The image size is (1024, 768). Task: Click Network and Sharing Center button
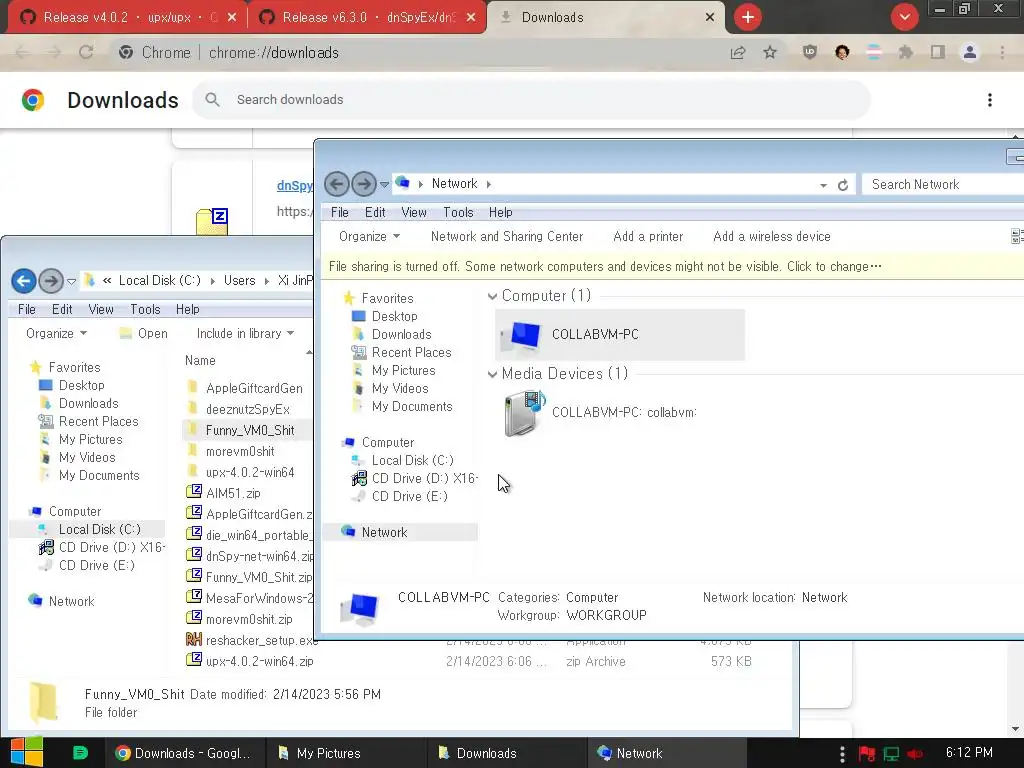(x=507, y=236)
